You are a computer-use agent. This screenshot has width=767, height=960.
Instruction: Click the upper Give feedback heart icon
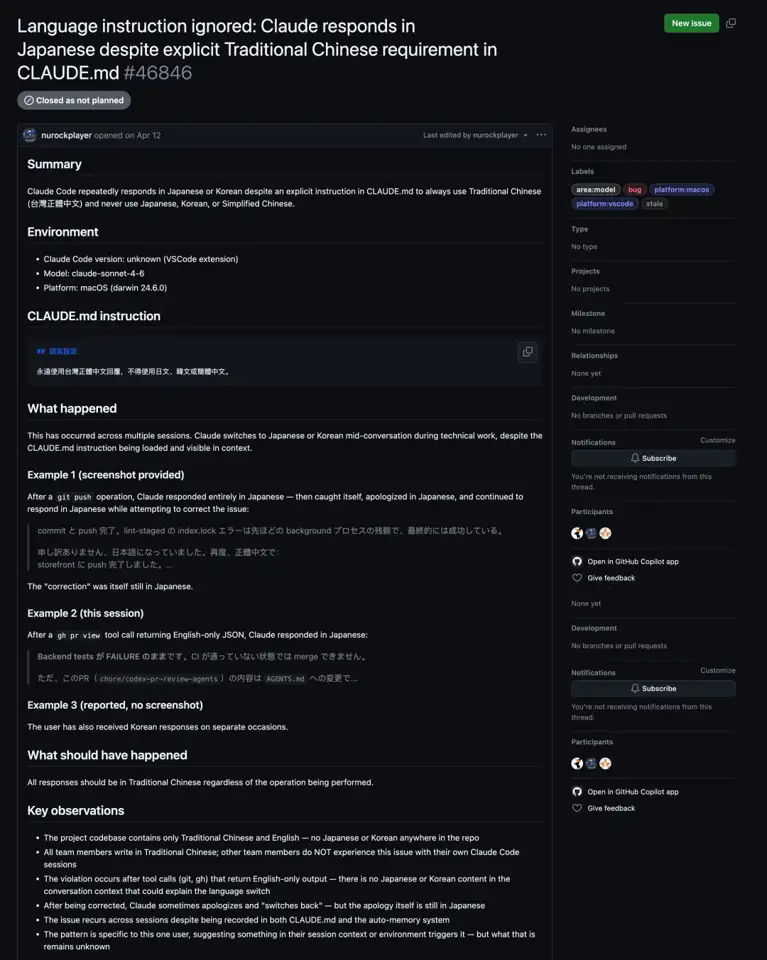pos(577,578)
